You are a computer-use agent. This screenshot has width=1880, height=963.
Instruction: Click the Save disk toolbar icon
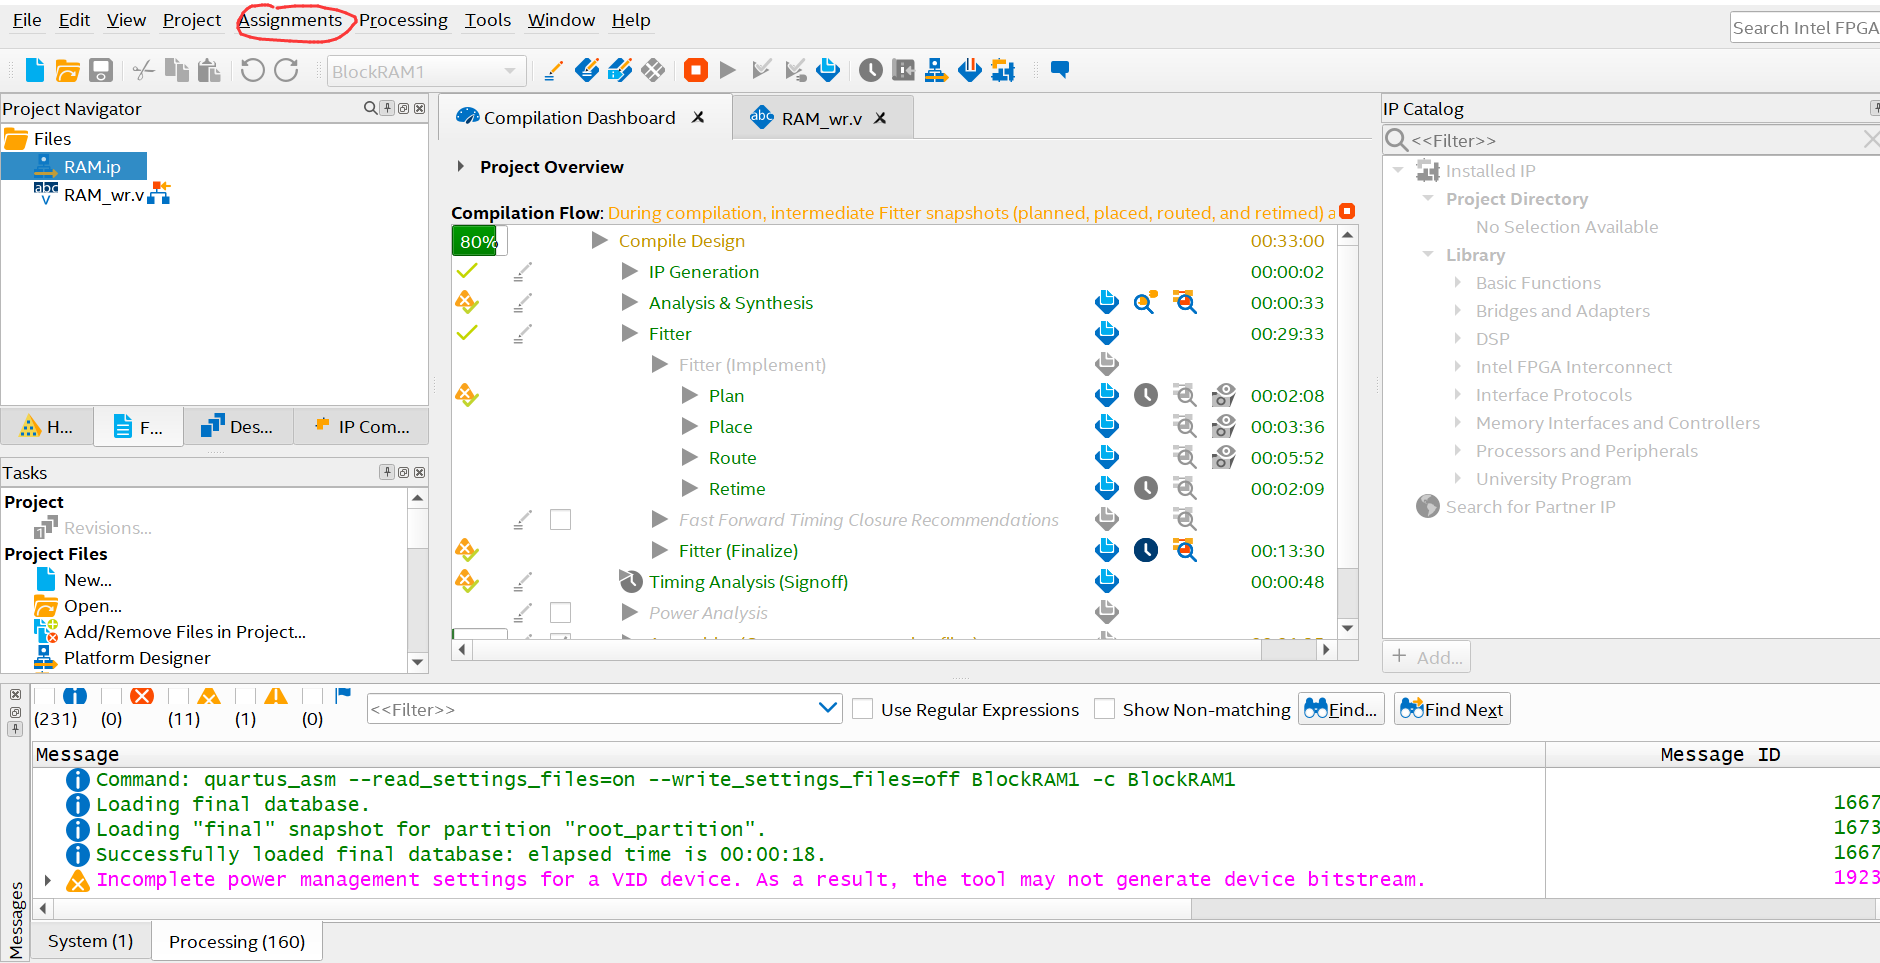[x=101, y=70]
